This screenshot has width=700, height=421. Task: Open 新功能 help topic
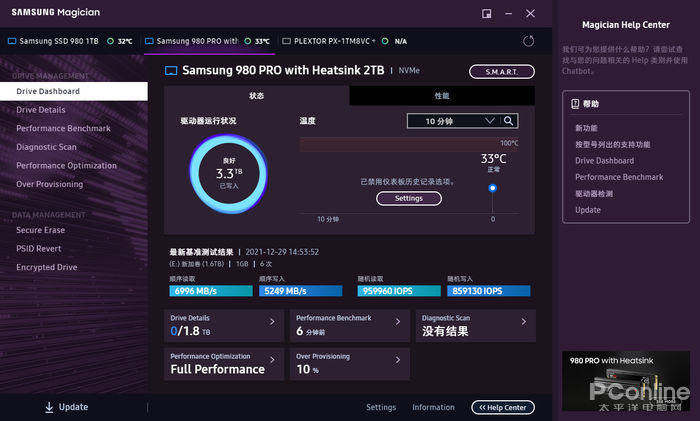pos(586,128)
